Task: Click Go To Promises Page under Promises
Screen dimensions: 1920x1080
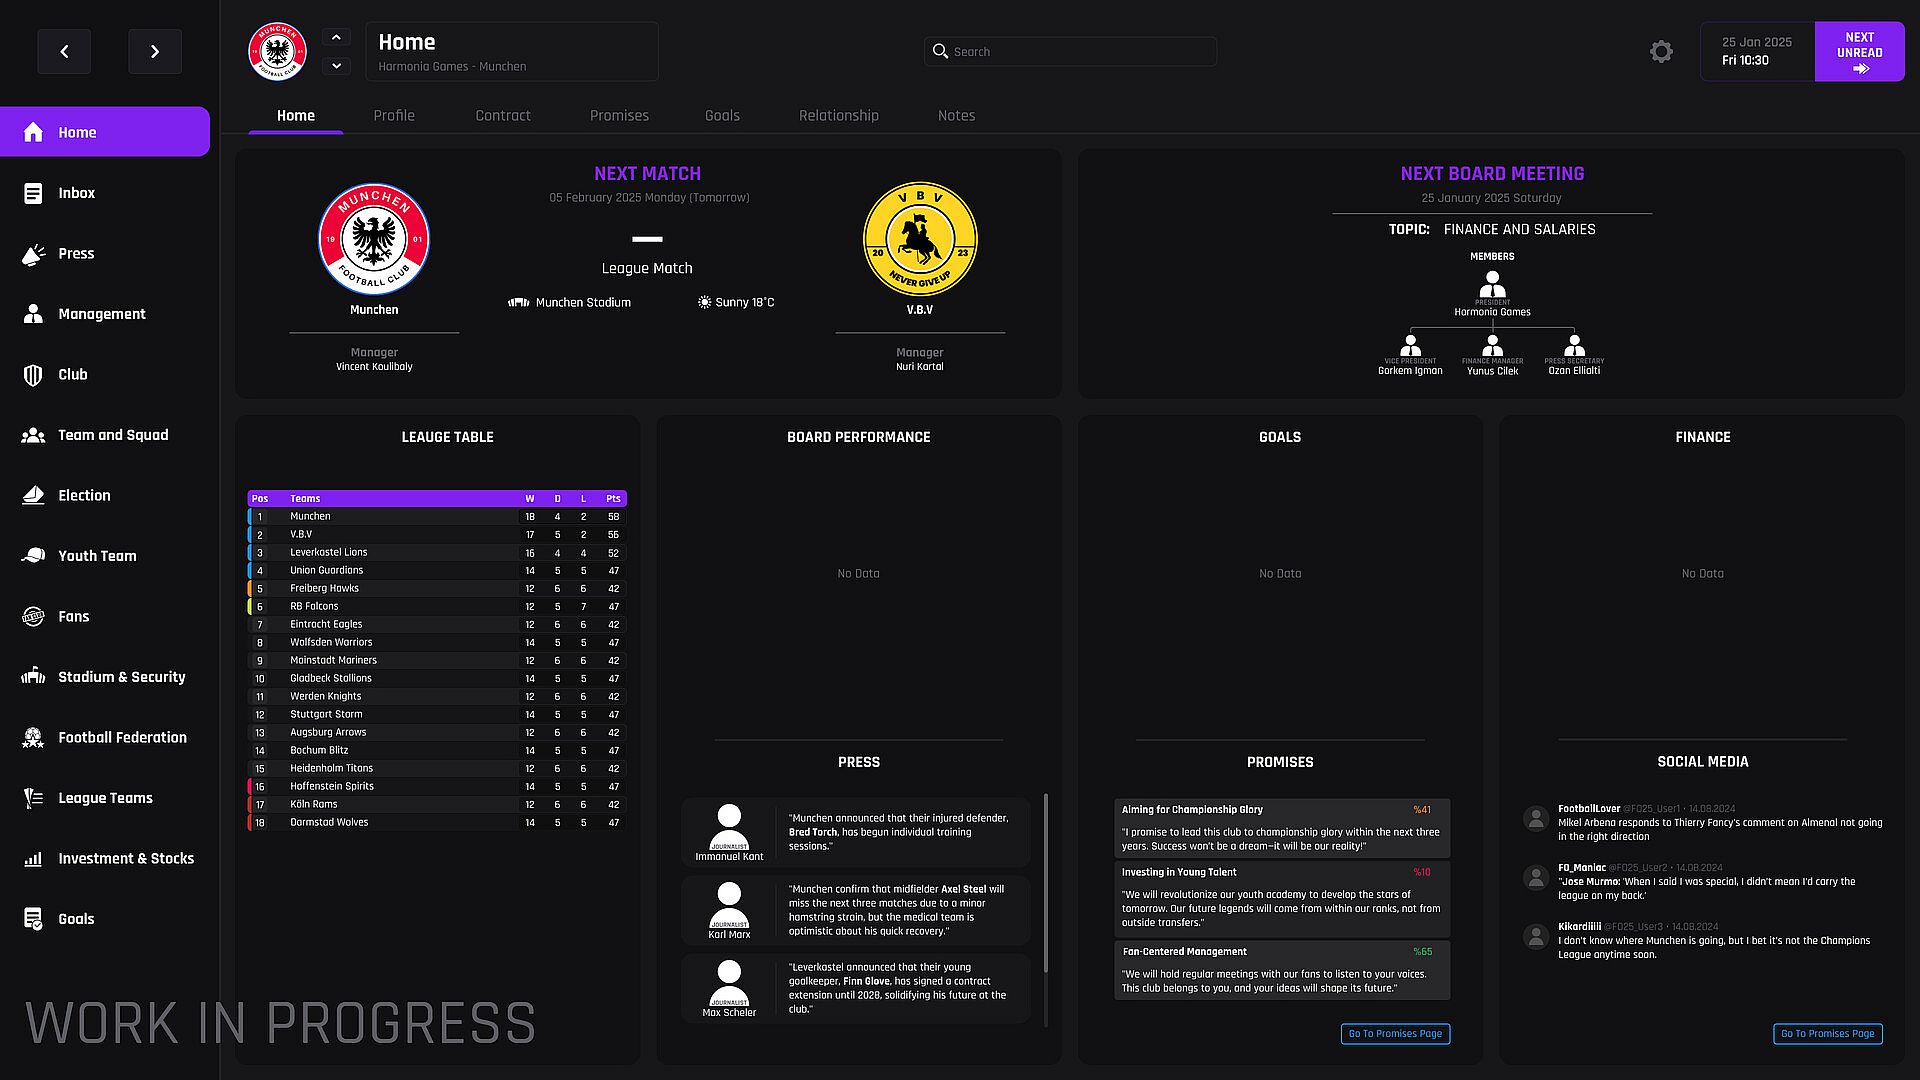Action: click(x=1395, y=1034)
